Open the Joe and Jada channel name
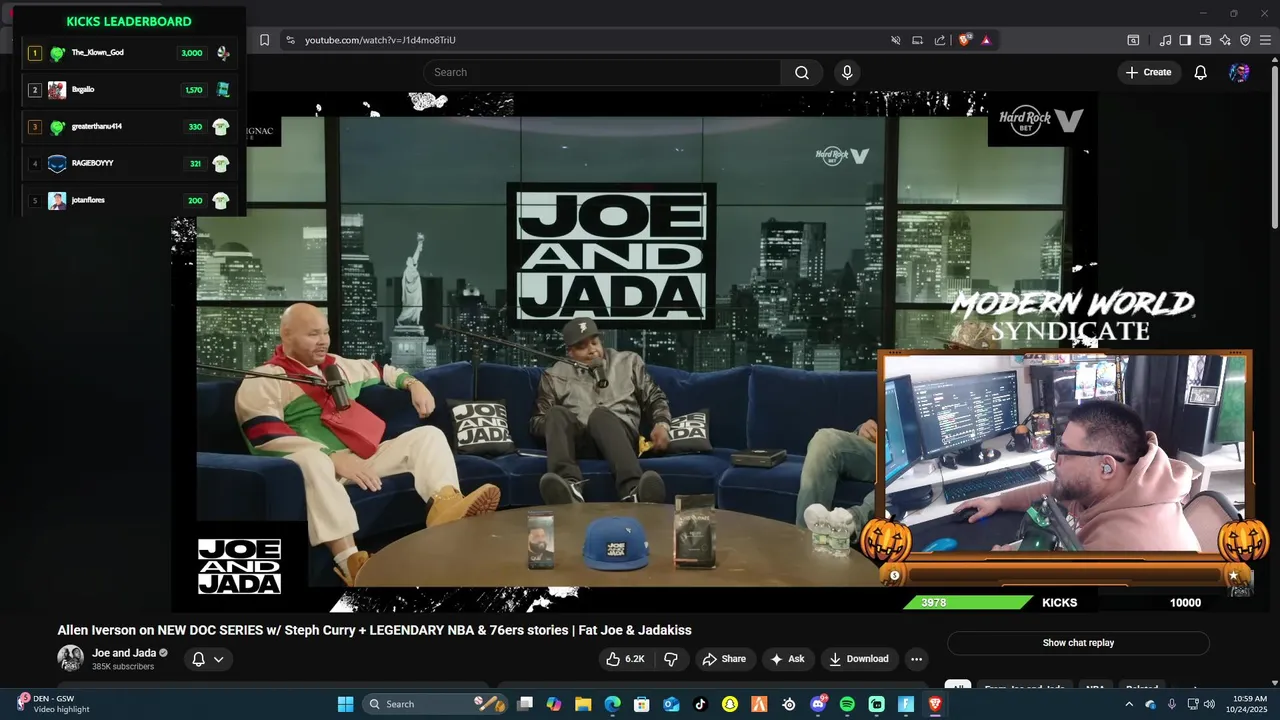The width and height of the screenshot is (1280, 720). click(124, 653)
